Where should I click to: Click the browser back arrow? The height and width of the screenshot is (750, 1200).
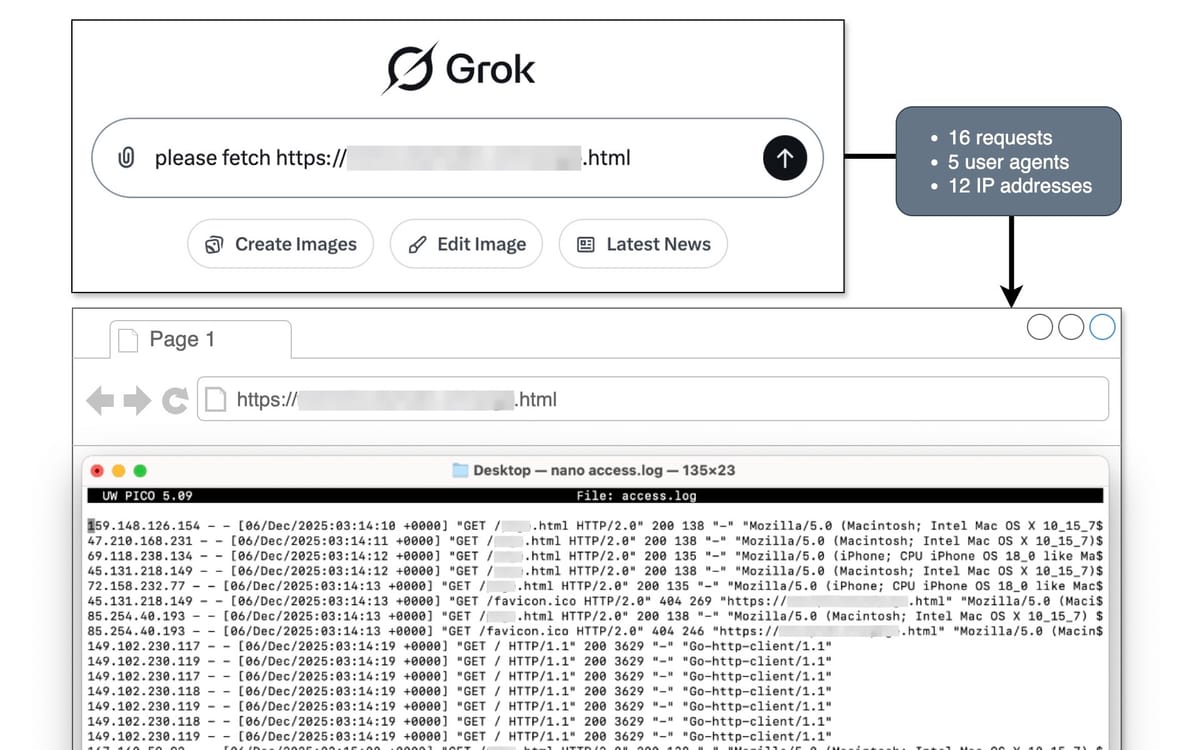pyautogui.click(x=100, y=399)
